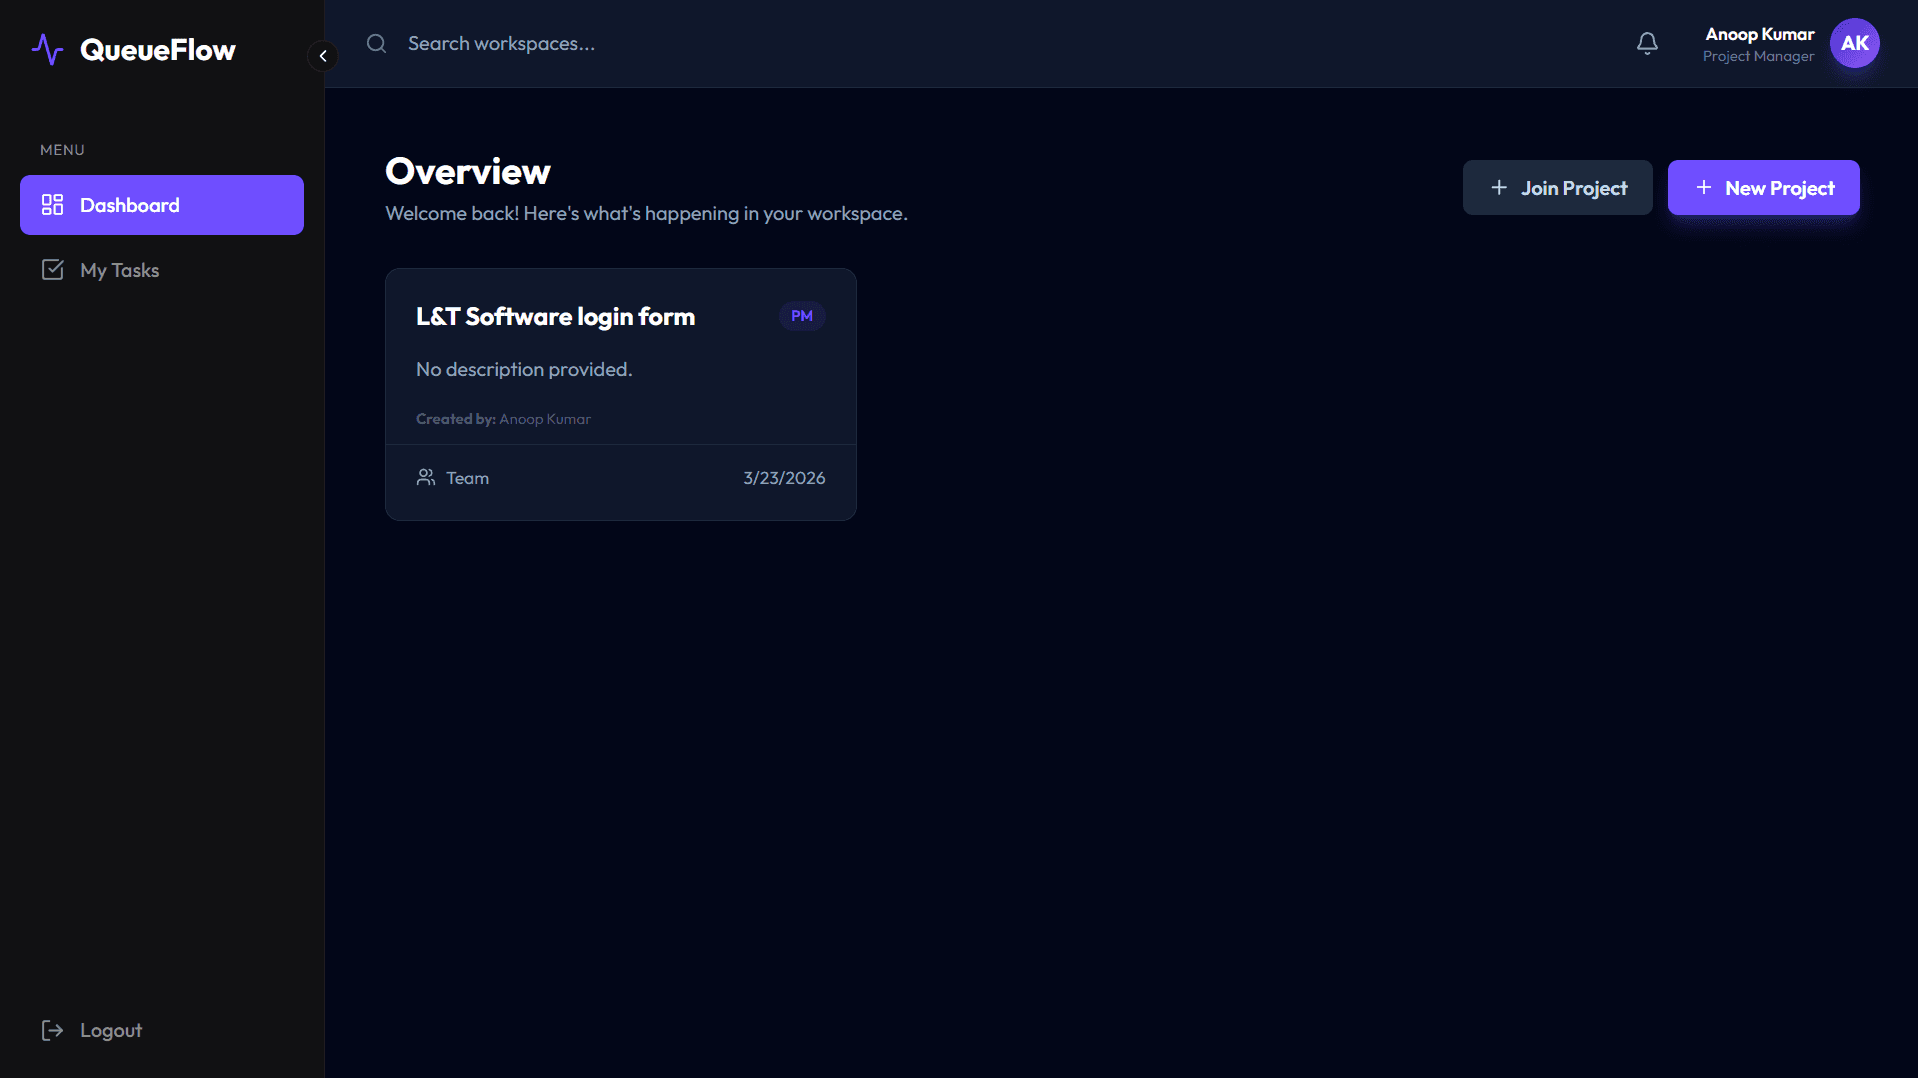Click the Team icon on project card

click(x=426, y=477)
